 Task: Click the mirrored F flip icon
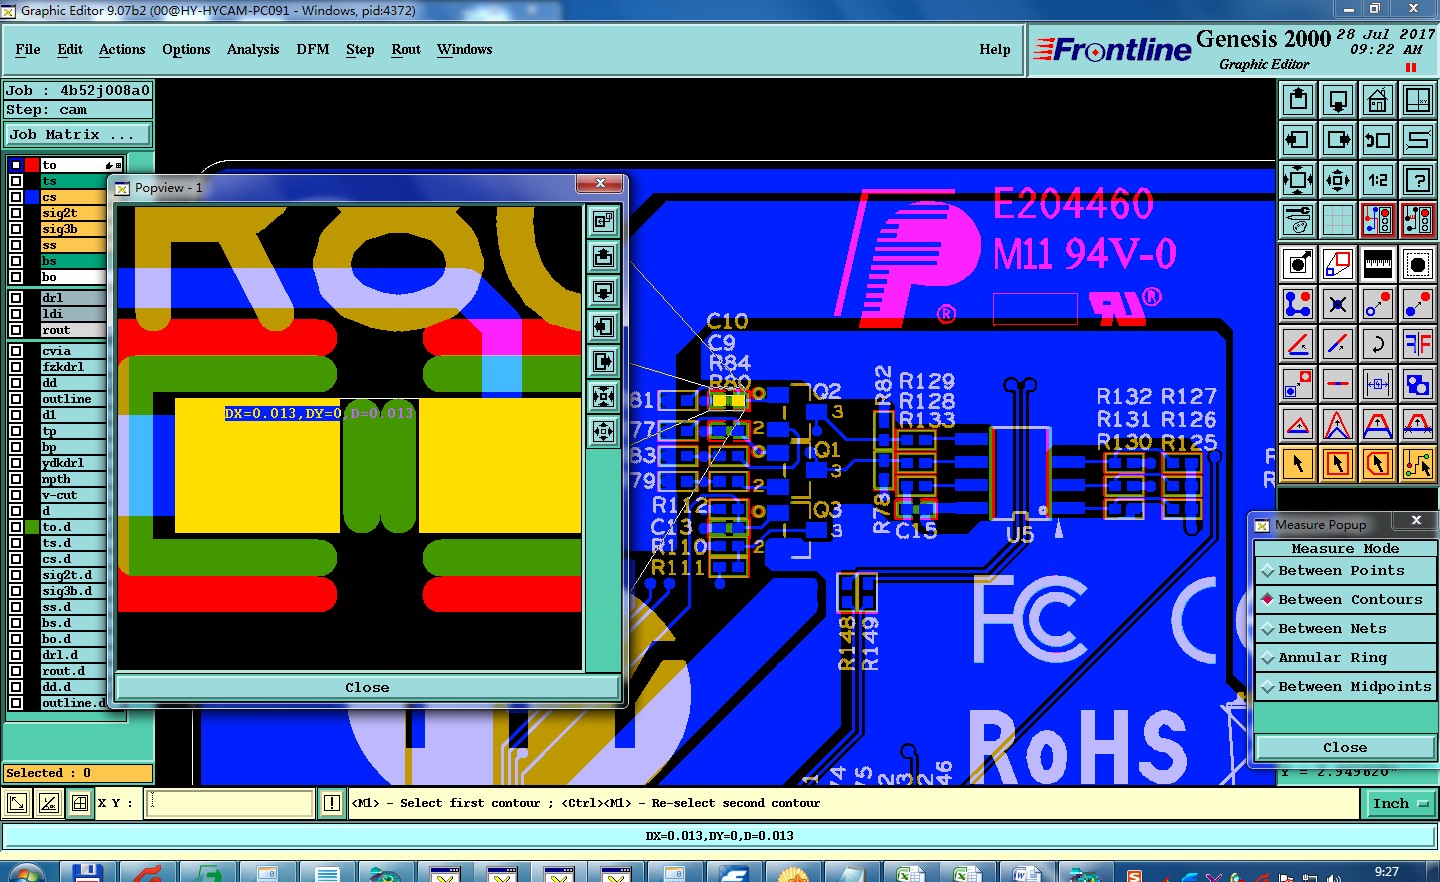pyautogui.click(x=1418, y=344)
